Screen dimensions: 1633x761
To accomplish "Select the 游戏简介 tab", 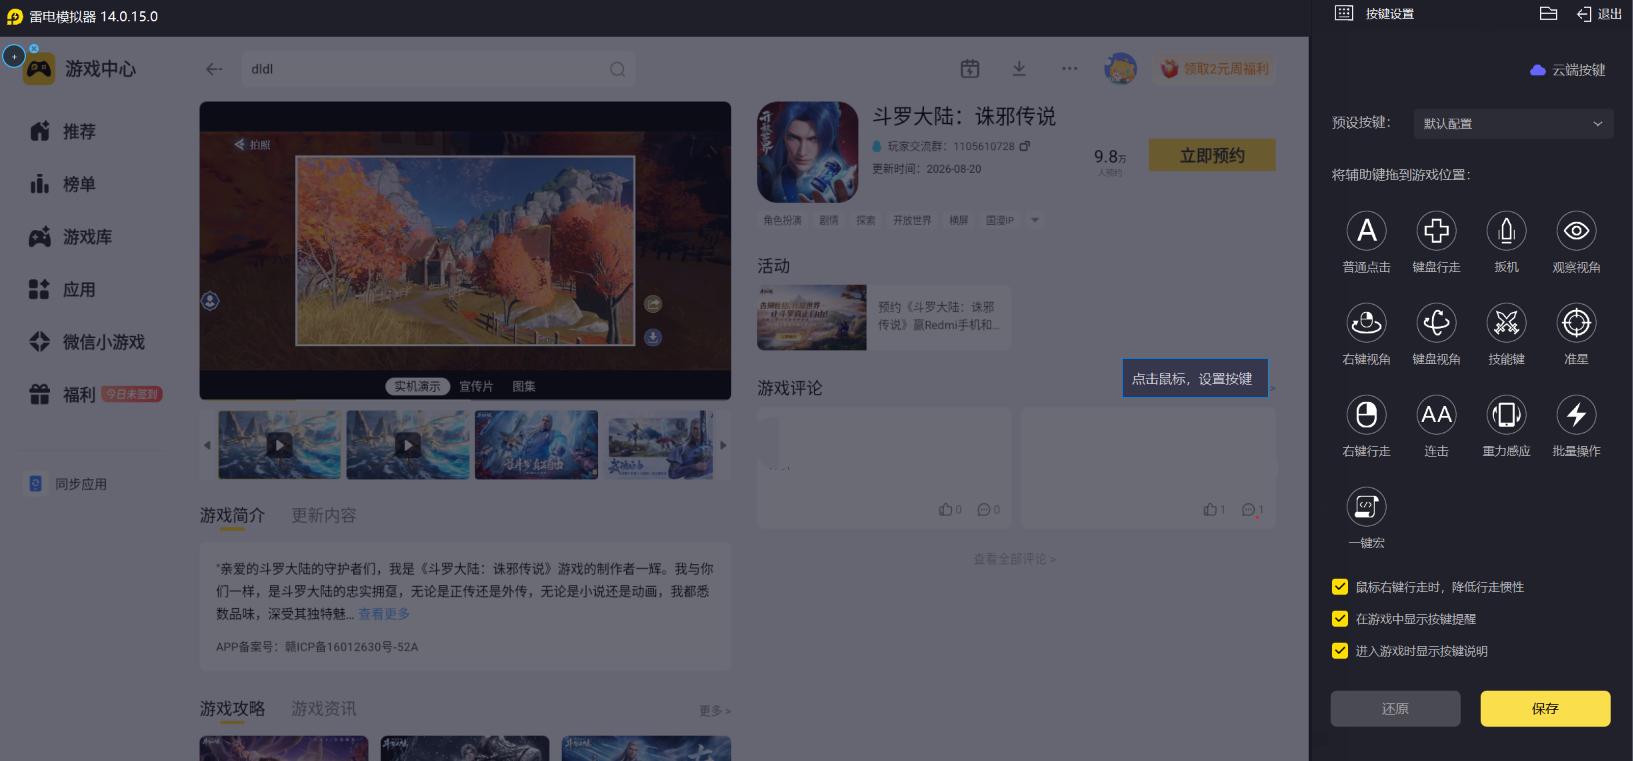I will [x=232, y=516].
